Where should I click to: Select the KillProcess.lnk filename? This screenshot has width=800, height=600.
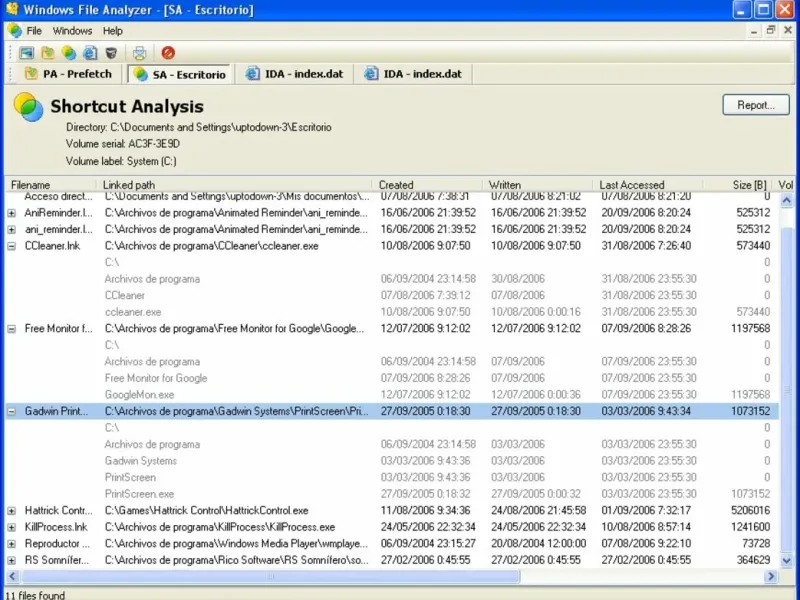pyautogui.click(x=56, y=527)
